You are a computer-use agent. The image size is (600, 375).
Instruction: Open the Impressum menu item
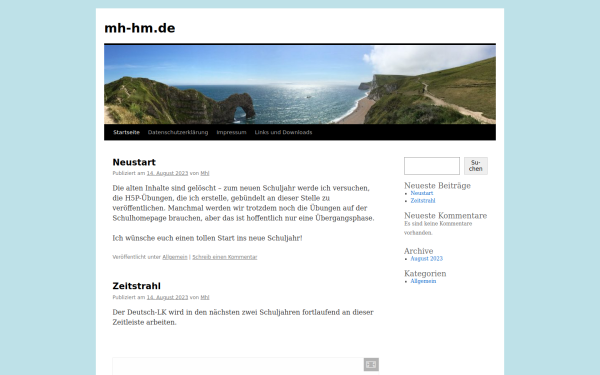pos(231,132)
